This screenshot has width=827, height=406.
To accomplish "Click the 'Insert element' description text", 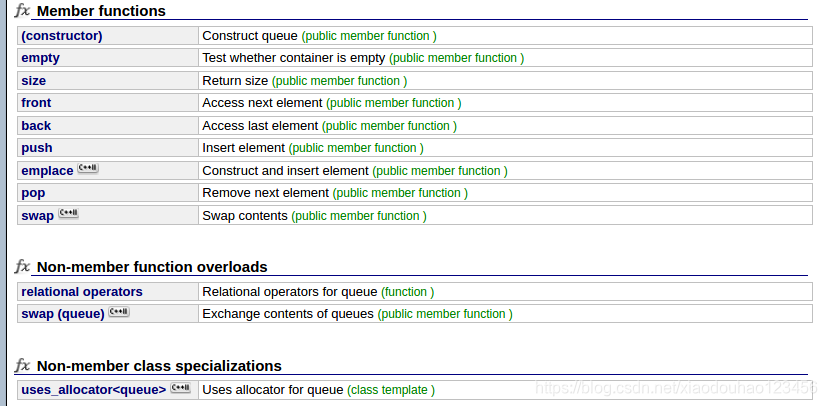I will 244,148.
